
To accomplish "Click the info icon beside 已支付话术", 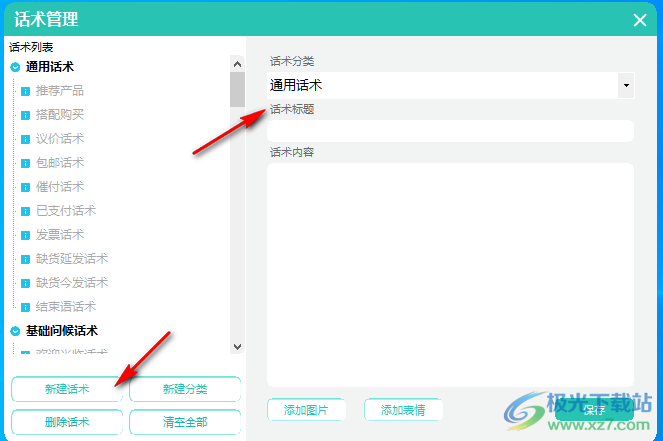I will (x=25, y=211).
